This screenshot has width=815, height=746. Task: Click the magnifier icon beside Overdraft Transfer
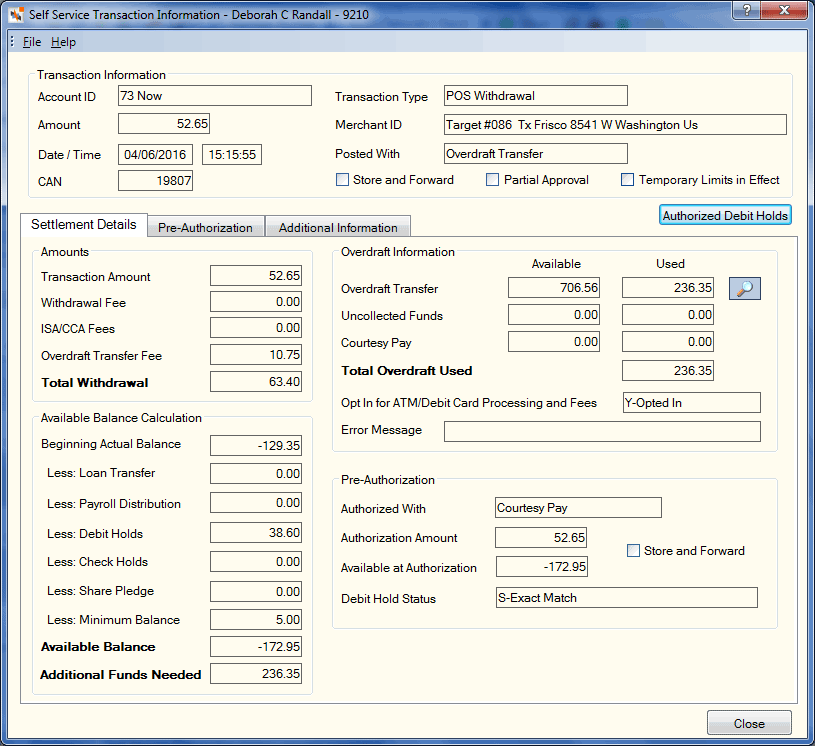(x=744, y=288)
